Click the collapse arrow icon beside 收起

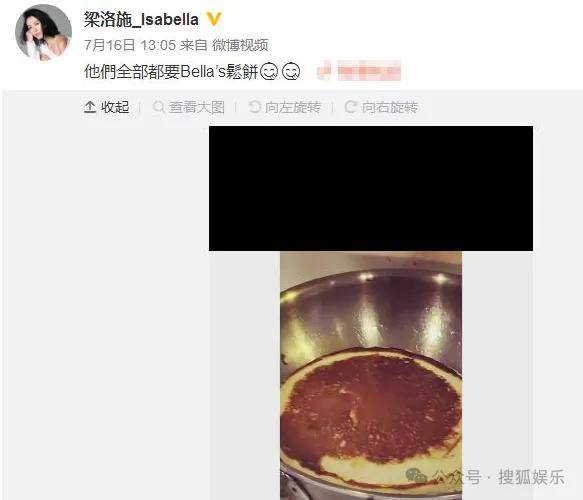tap(90, 107)
